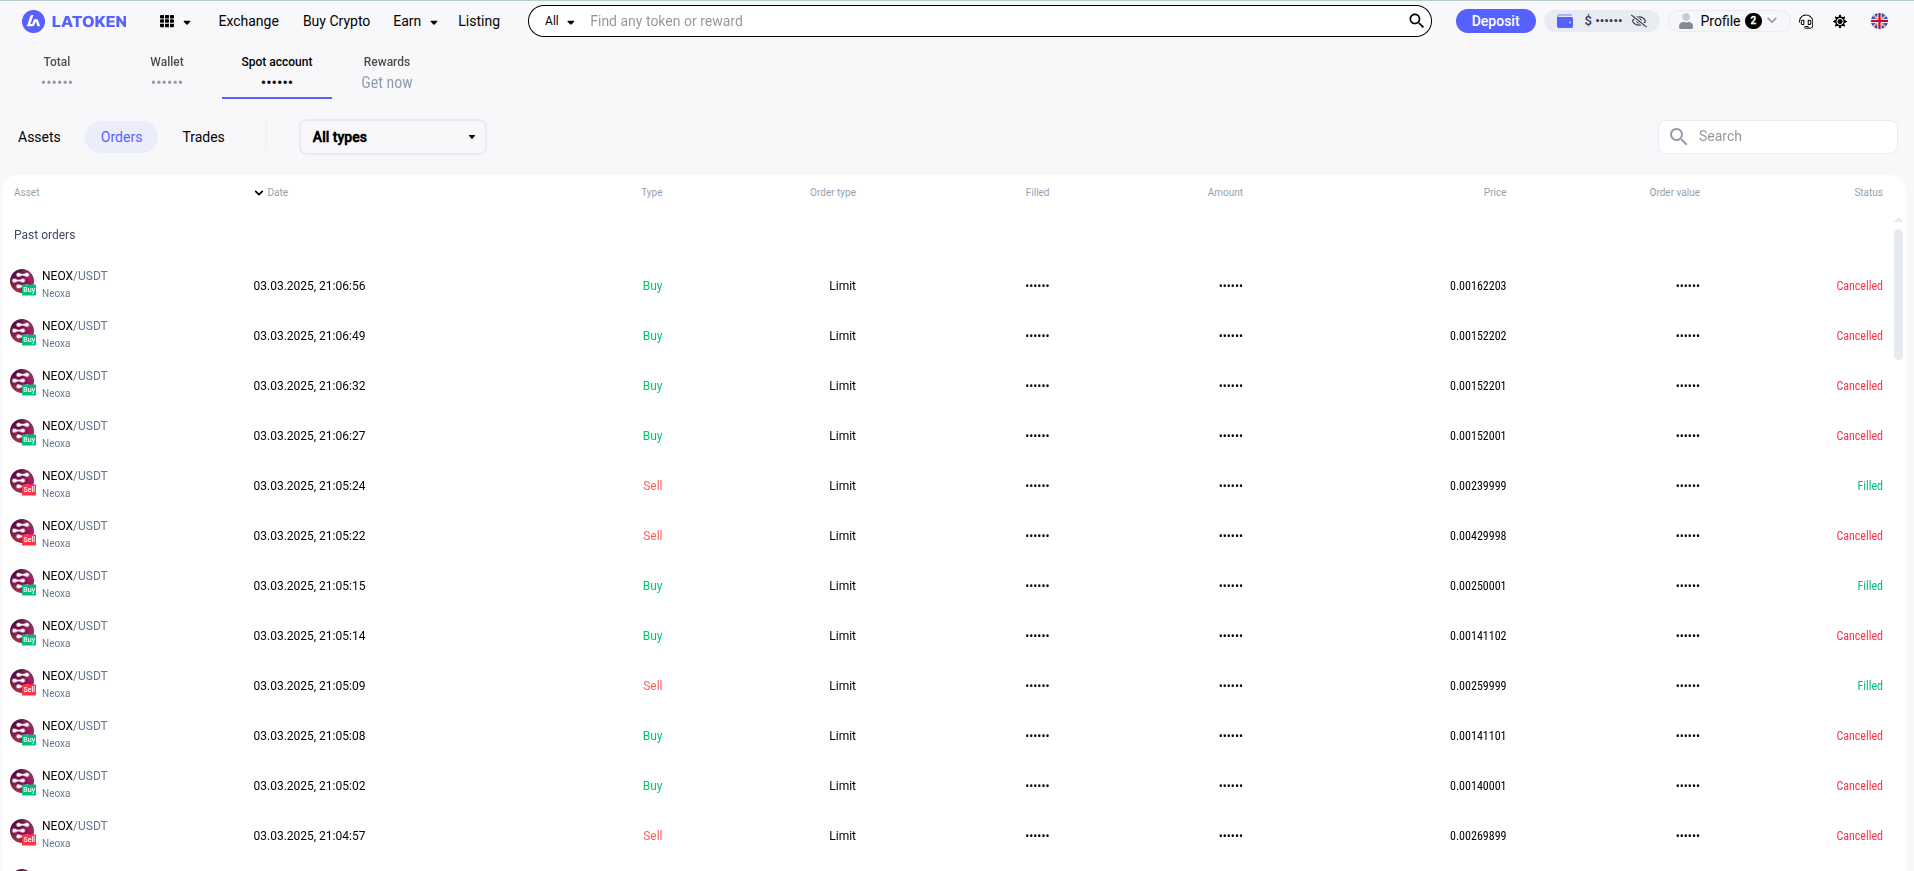Click the Price column header

[1495, 192]
